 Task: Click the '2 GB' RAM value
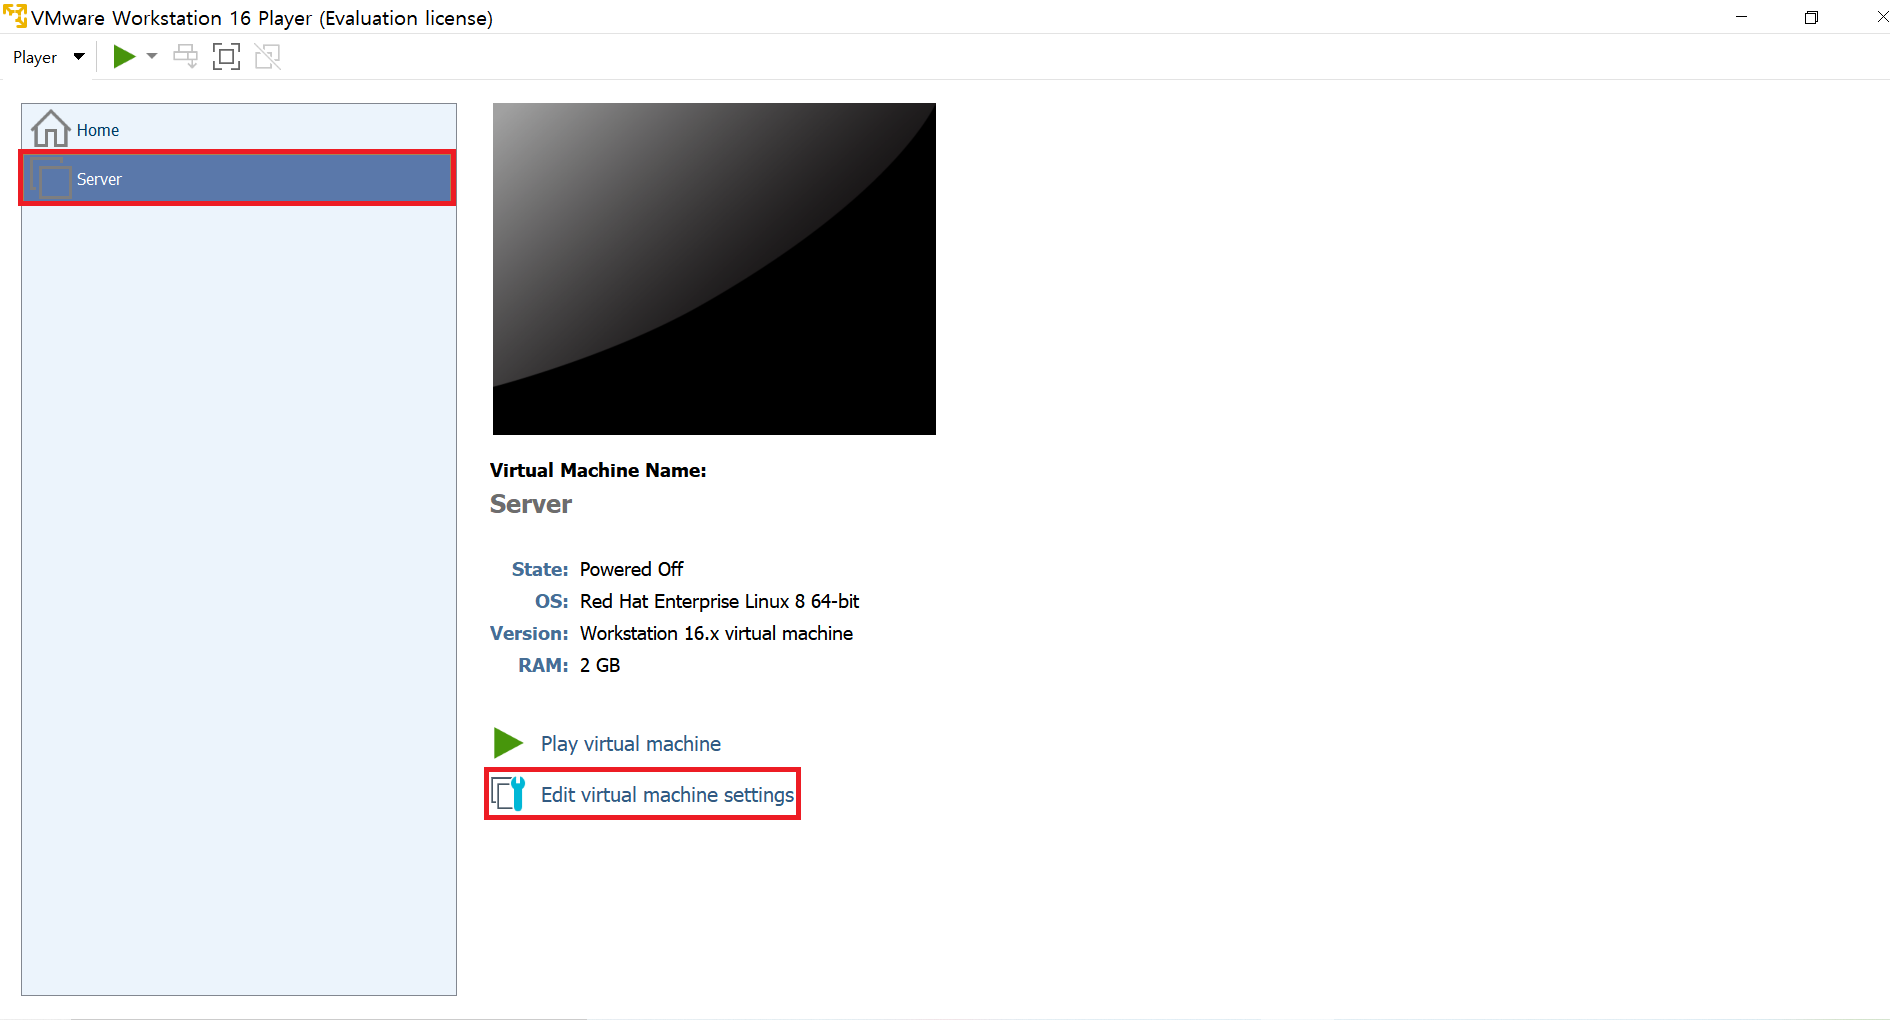click(x=600, y=665)
